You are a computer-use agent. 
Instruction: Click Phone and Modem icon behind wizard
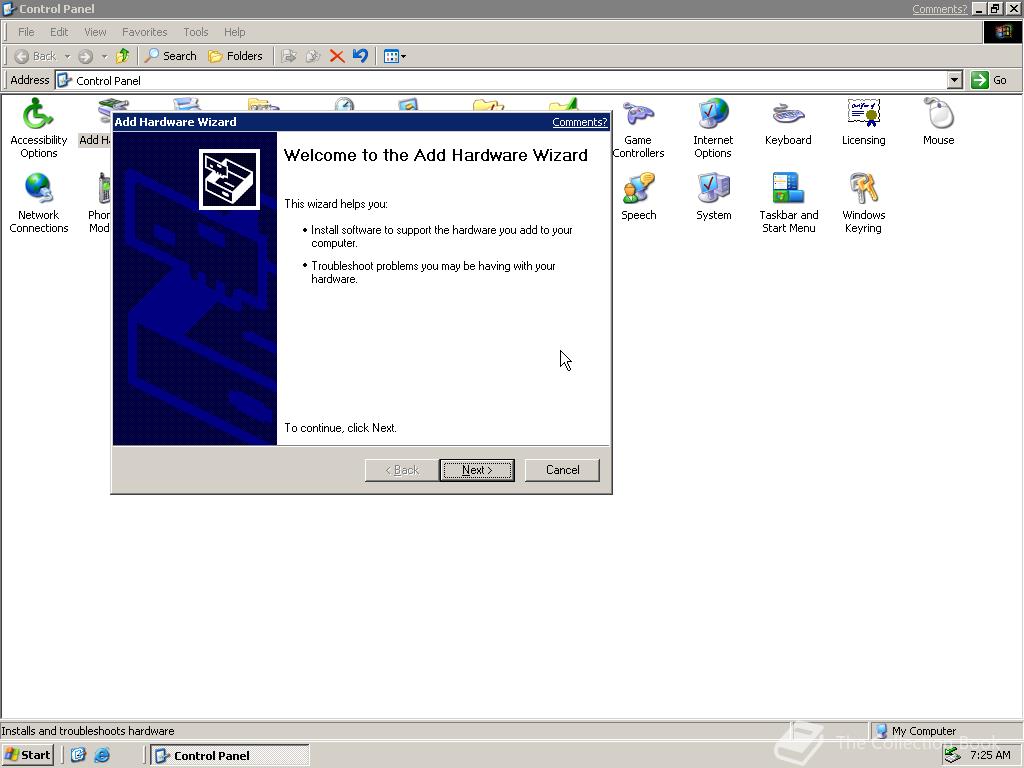point(99,202)
